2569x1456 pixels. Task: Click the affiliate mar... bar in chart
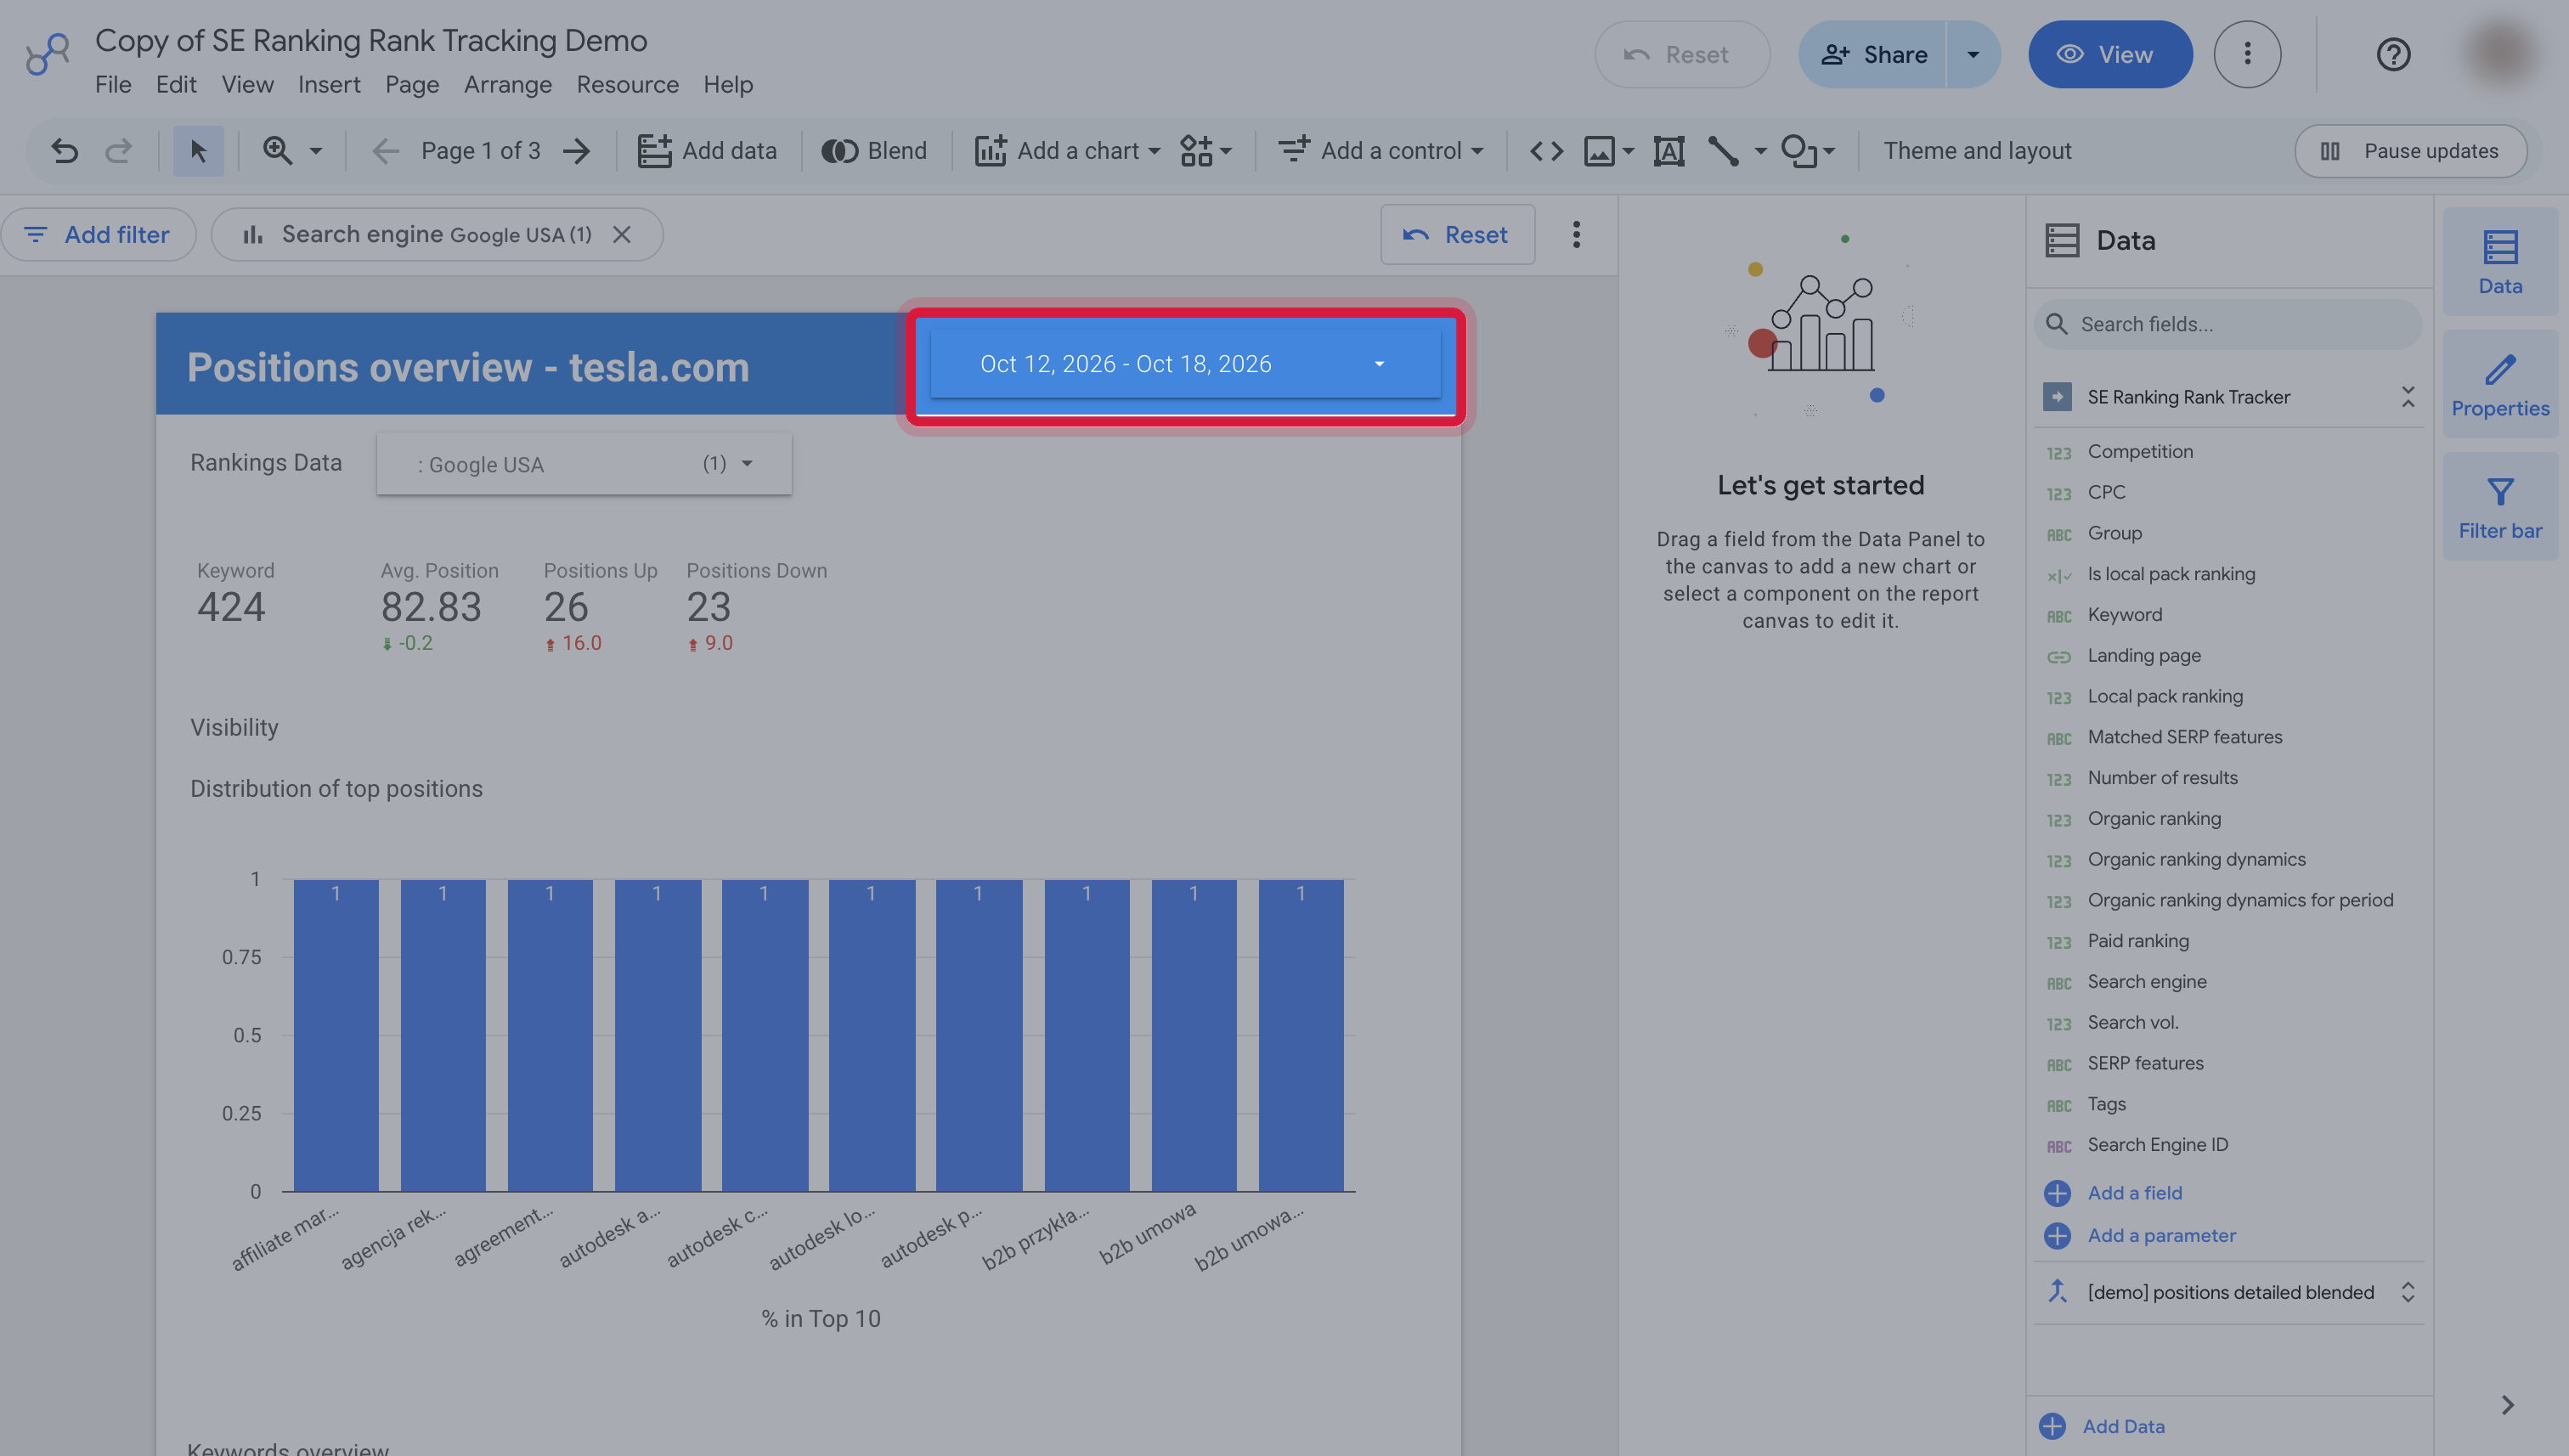point(336,1035)
